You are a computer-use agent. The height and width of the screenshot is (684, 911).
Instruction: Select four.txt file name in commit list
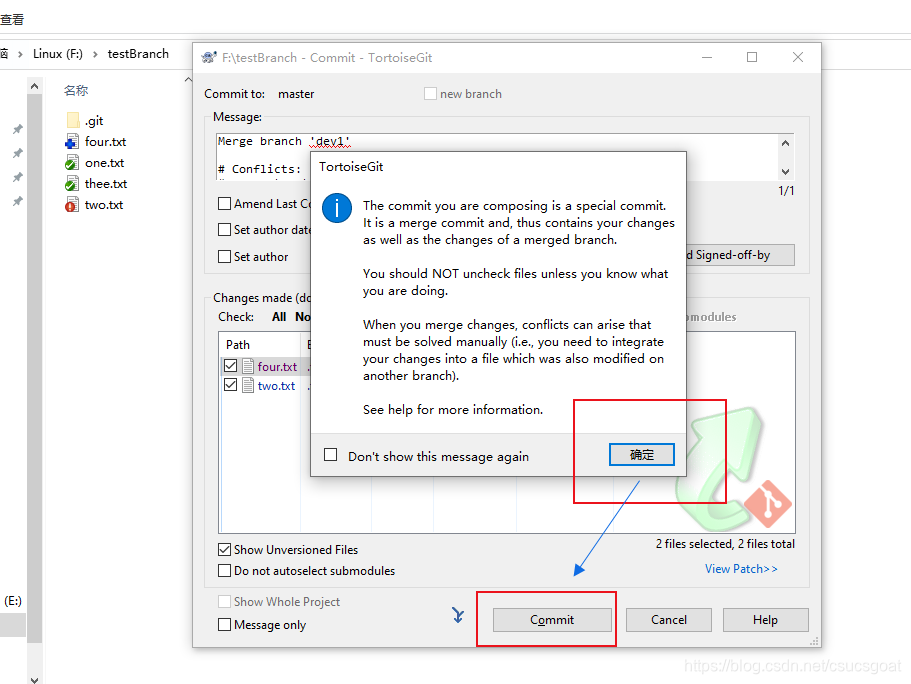[277, 367]
